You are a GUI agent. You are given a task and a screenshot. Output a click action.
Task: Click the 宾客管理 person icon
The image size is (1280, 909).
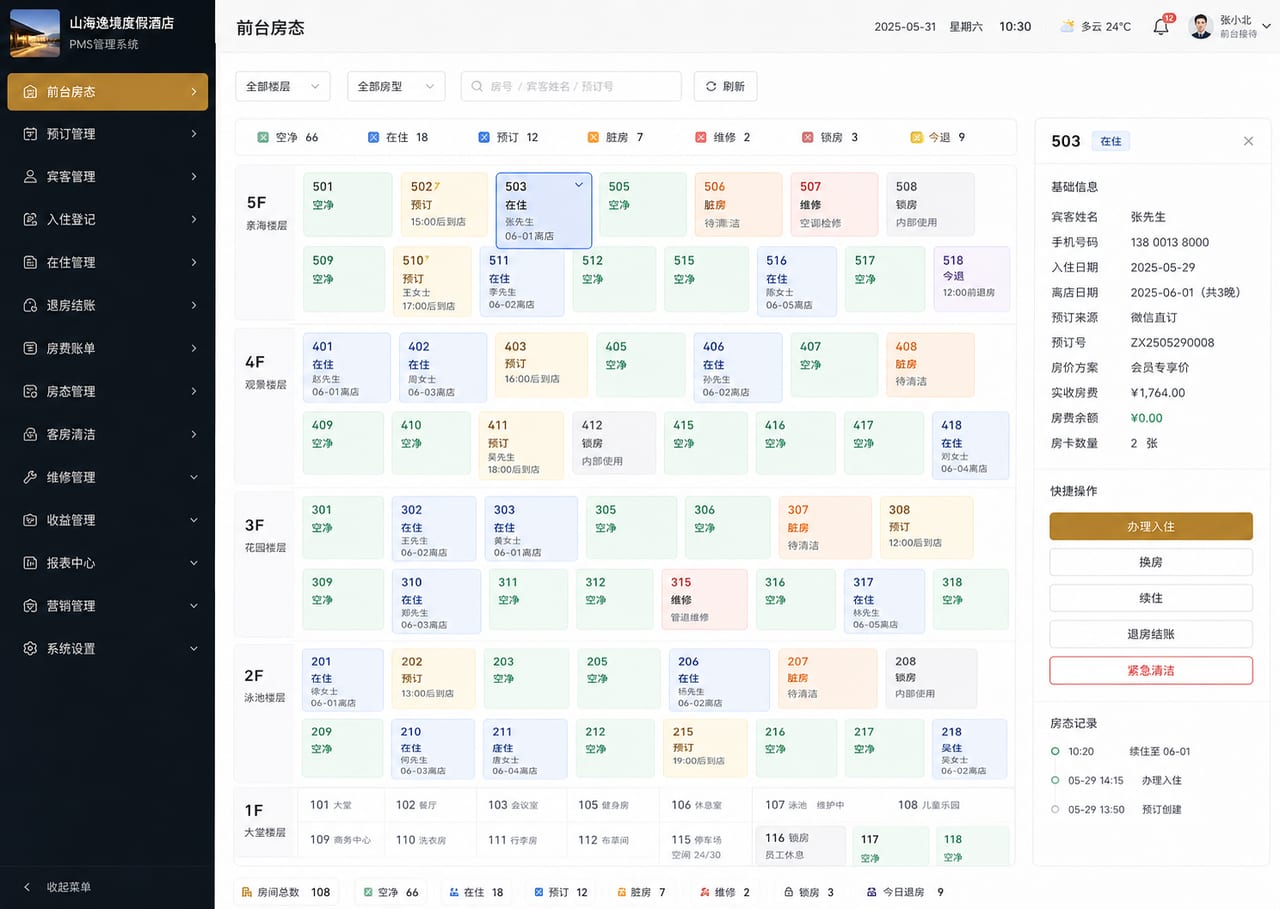pos(30,177)
